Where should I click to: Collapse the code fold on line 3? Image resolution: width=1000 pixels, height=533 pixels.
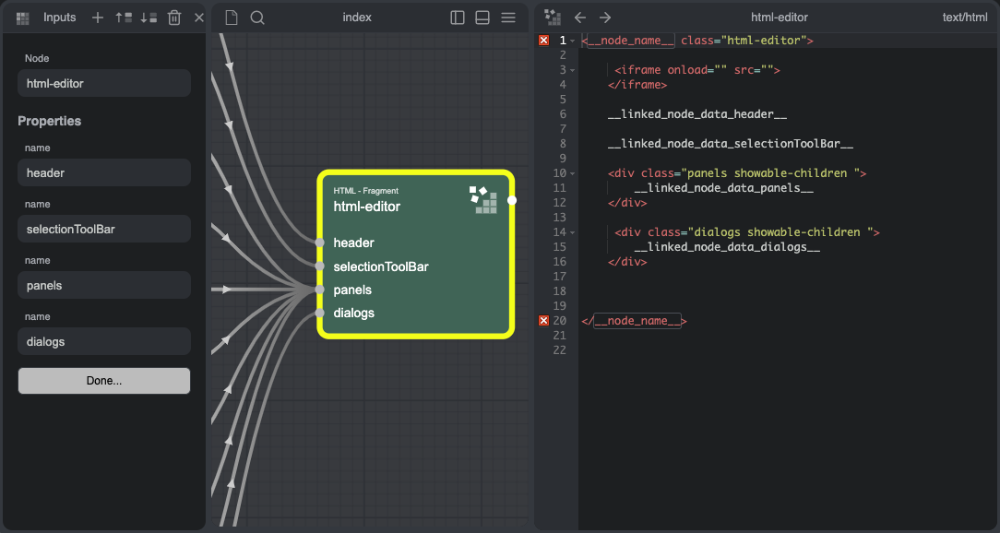coord(573,70)
